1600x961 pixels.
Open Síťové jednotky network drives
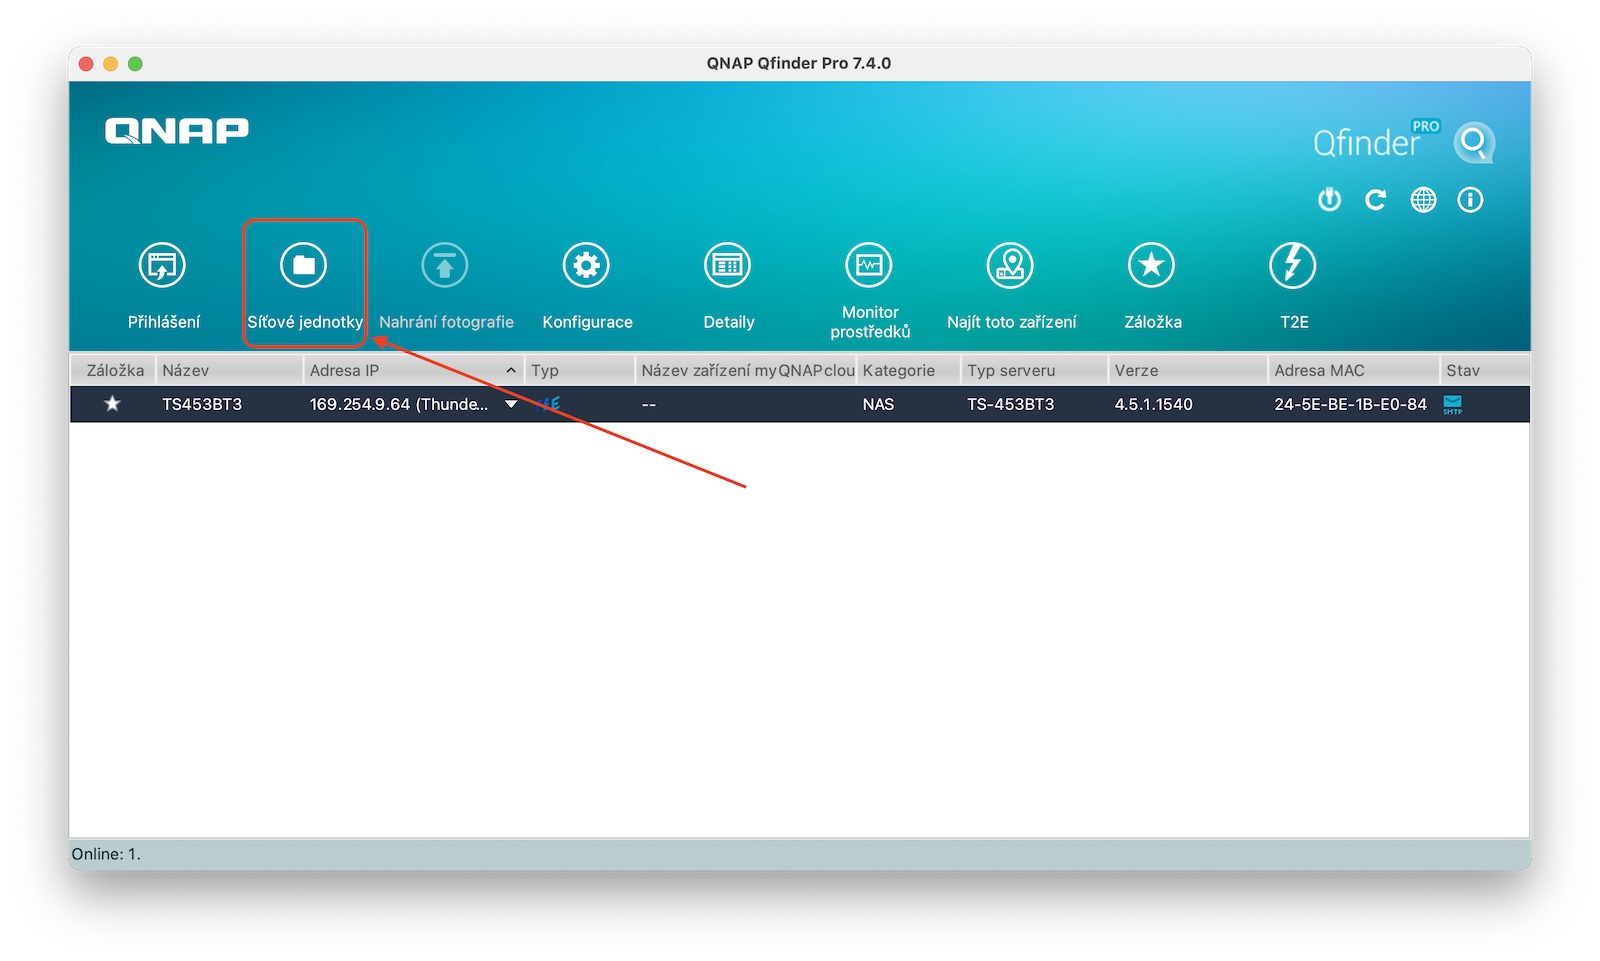click(304, 265)
